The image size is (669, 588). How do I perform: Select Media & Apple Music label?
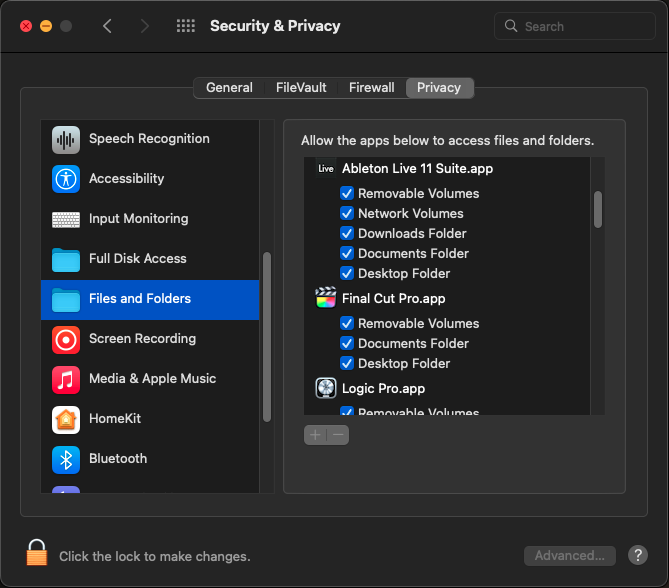pos(152,378)
